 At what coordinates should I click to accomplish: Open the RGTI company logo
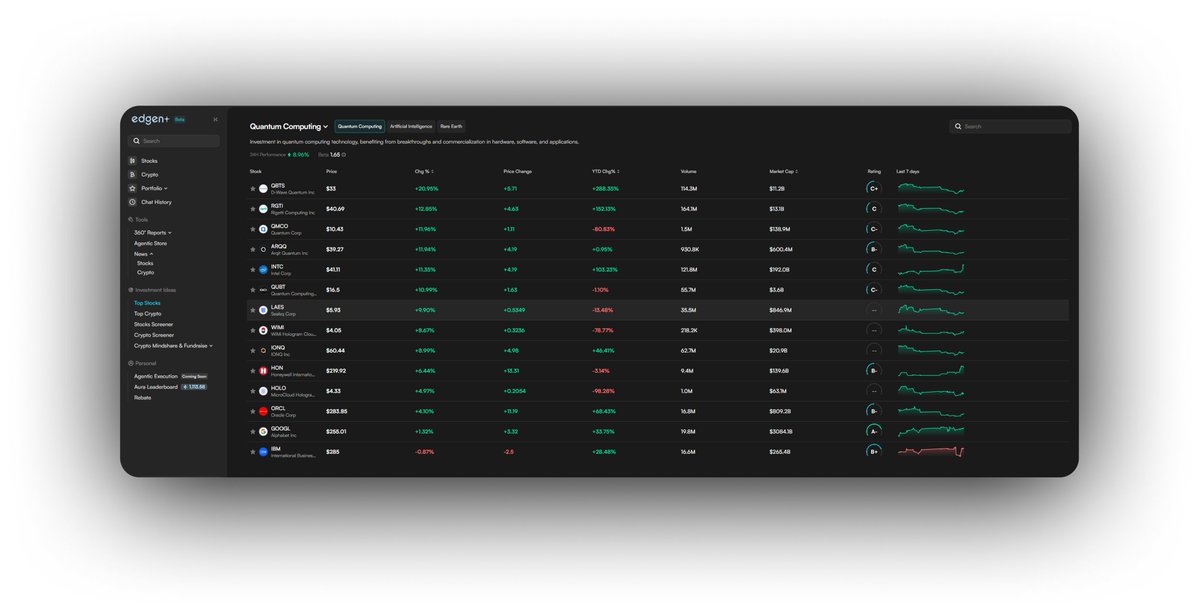(263, 209)
